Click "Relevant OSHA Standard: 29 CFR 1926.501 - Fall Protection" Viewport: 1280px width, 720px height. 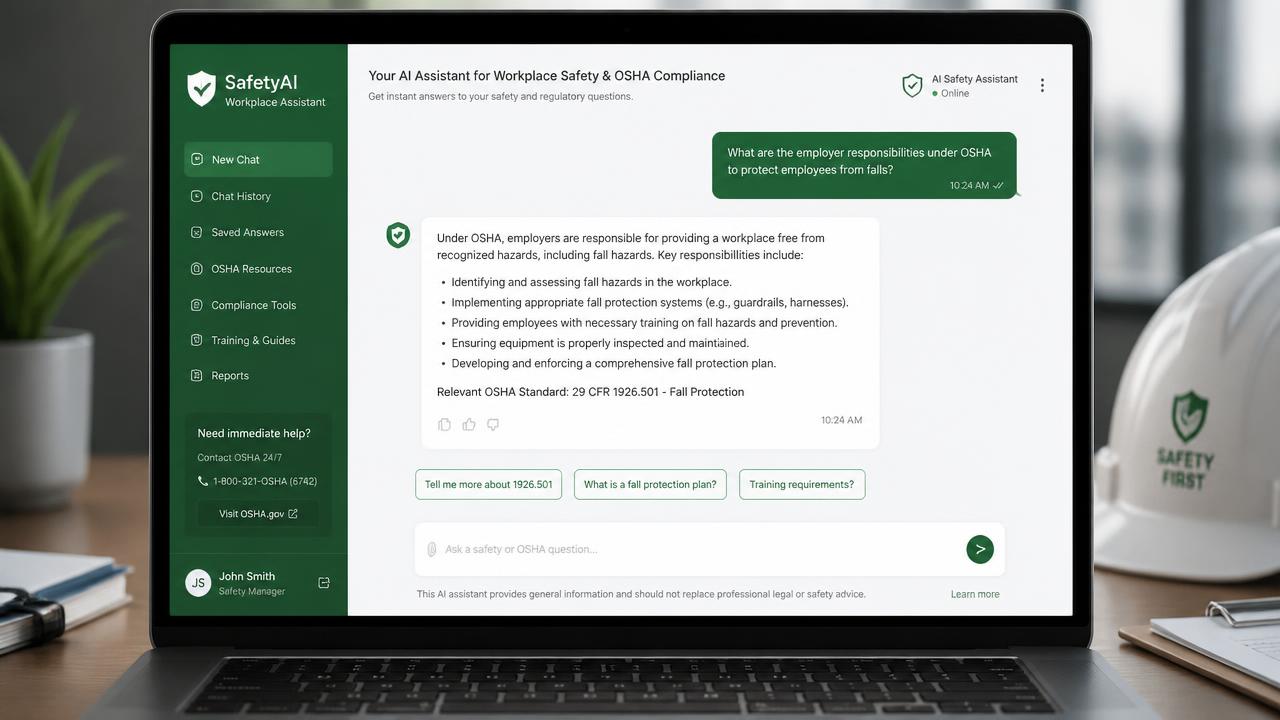[x=590, y=392]
